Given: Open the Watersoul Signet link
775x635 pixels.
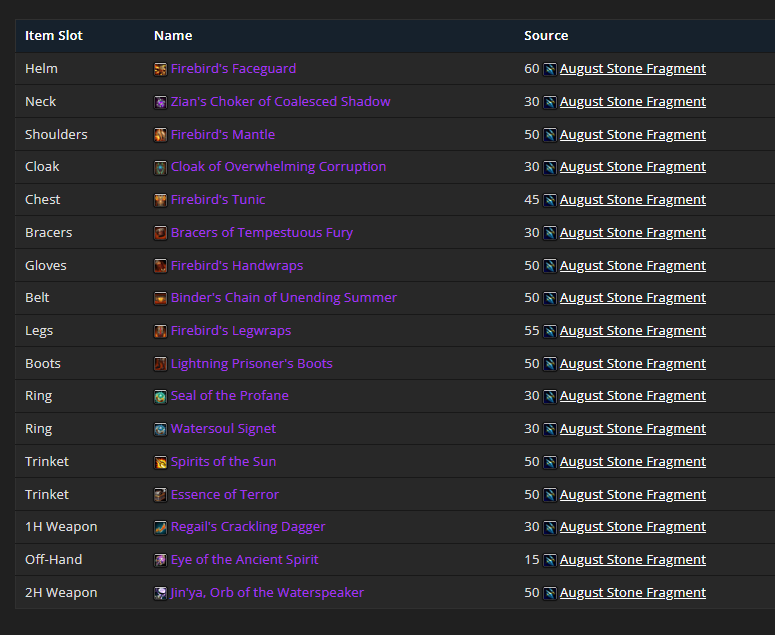Looking at the screenshot, I should pos(223,428).
